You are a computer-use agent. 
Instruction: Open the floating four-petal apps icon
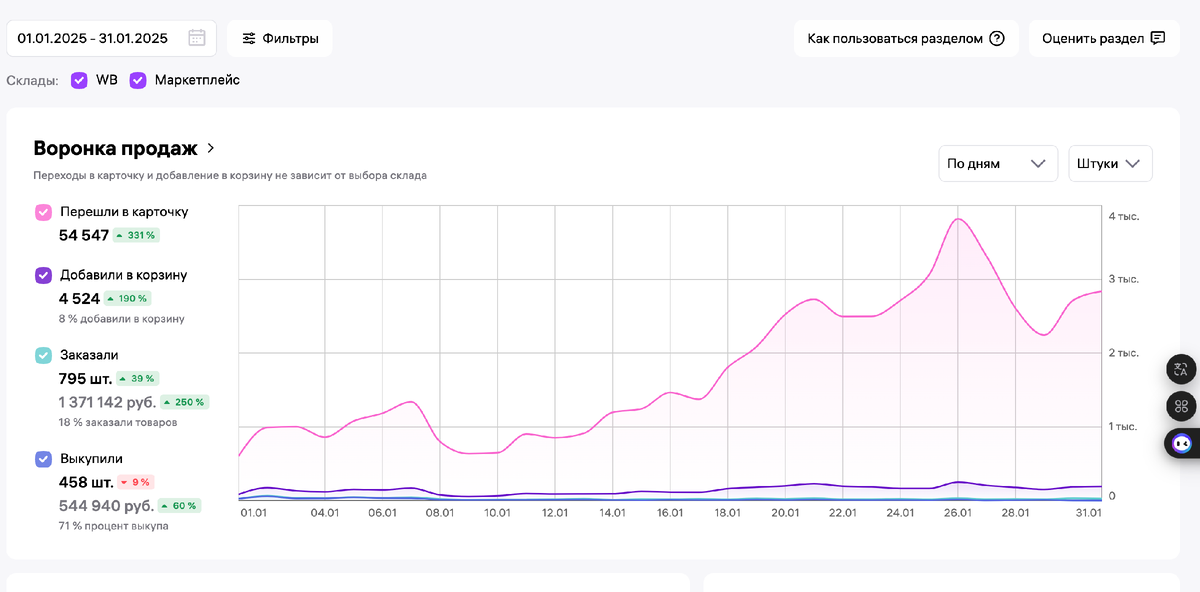coord(1181,406)
